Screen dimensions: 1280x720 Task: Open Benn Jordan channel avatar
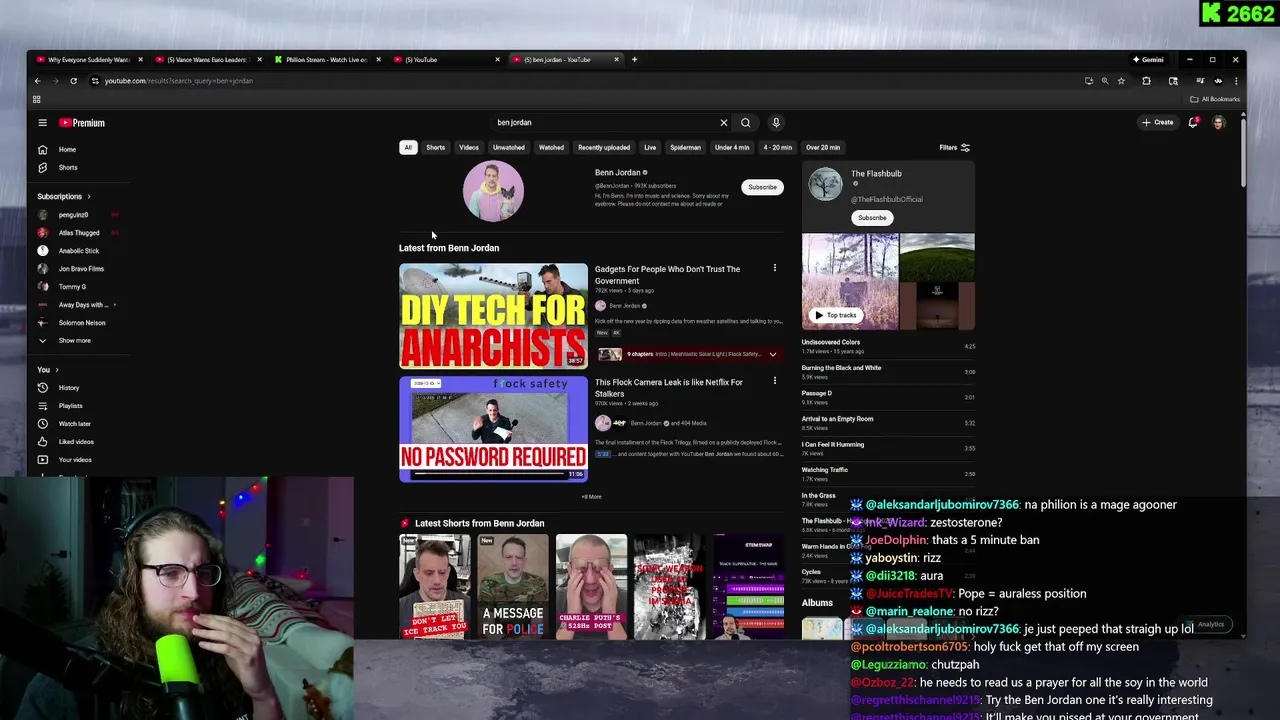pyautogui.click(x=493, y=191)
